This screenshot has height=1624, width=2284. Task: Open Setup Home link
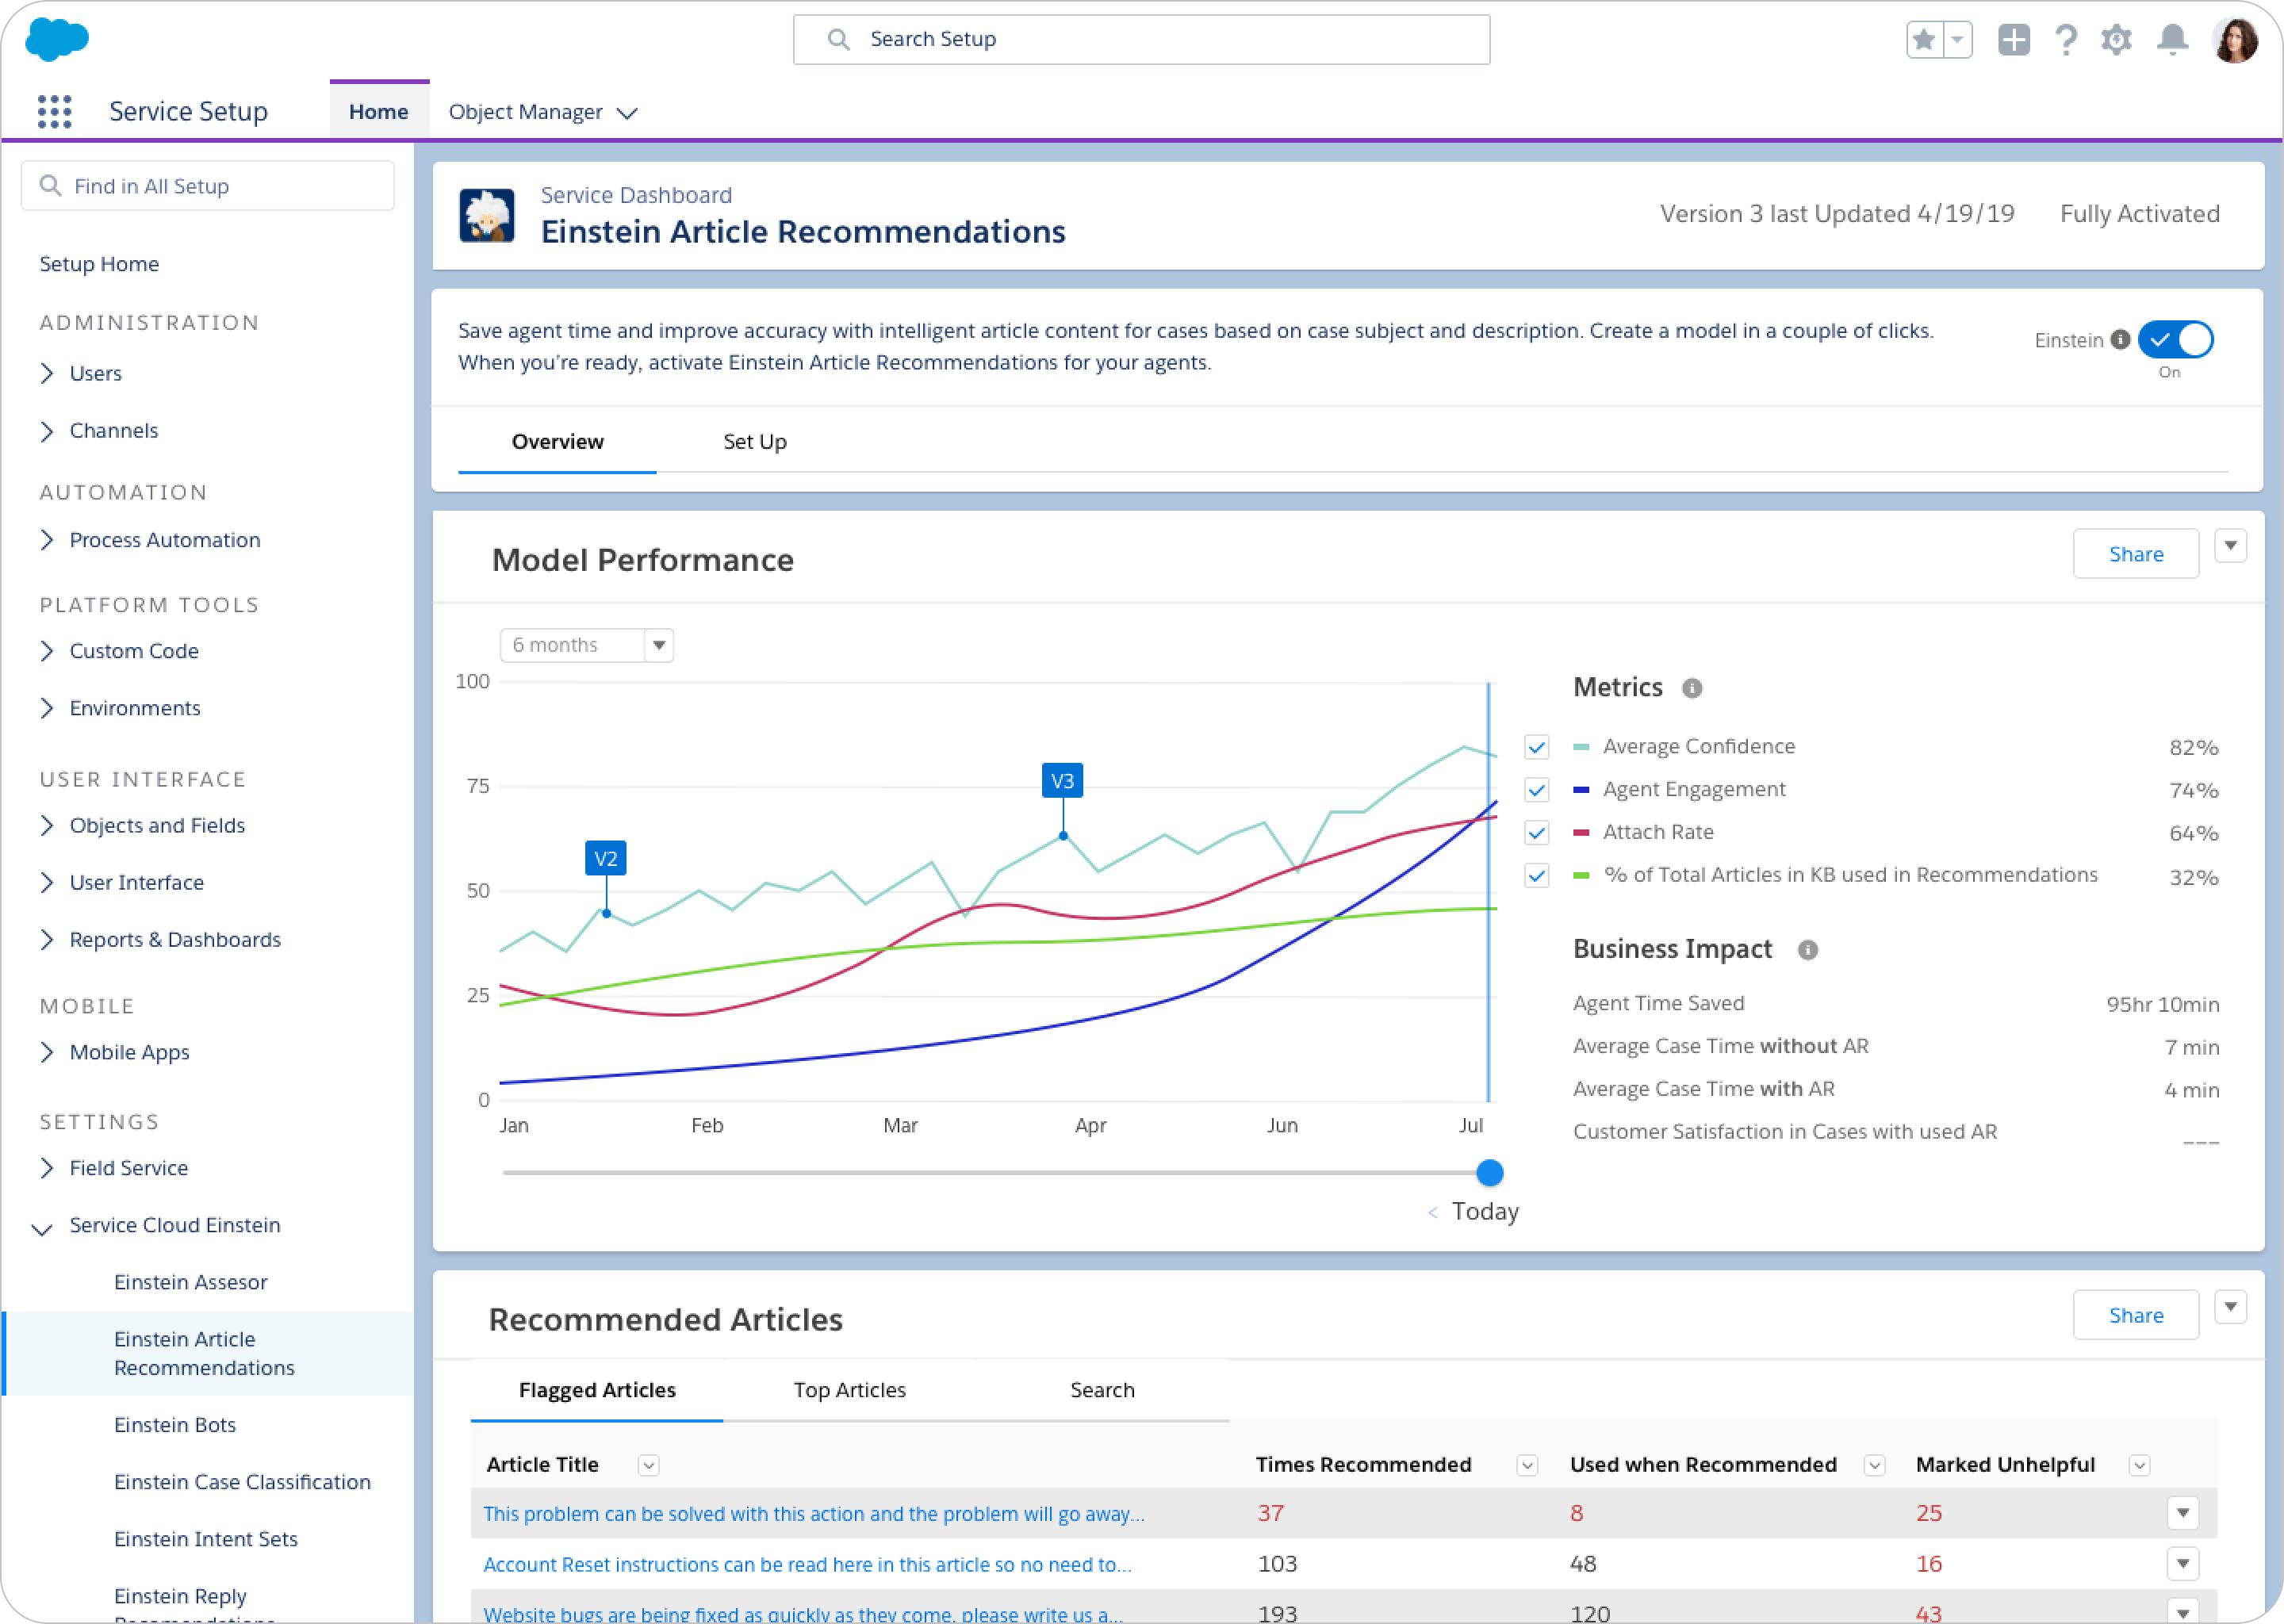99,264
